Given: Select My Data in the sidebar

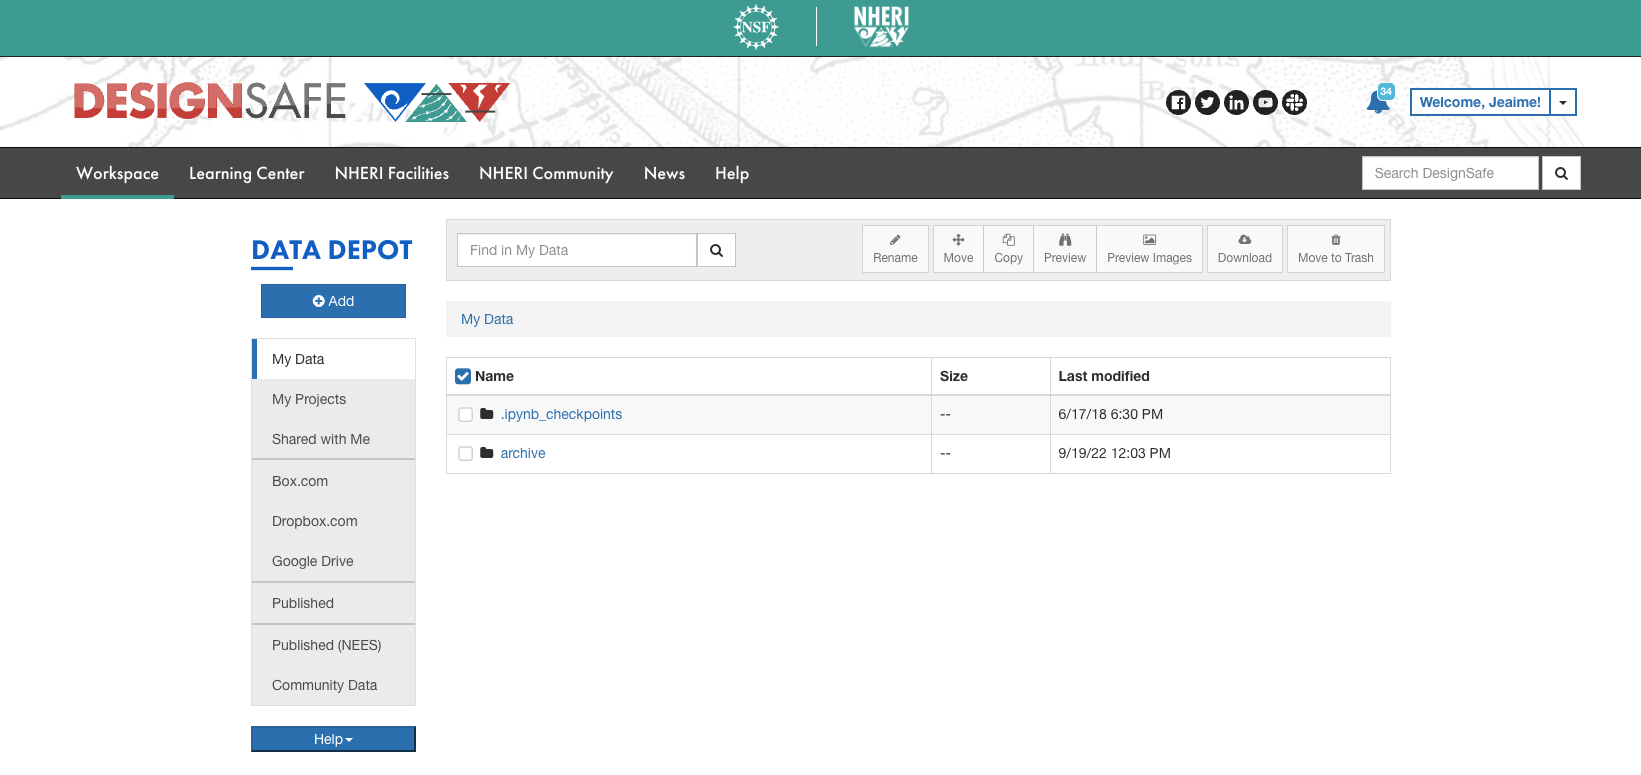Looking at the screenshot, I should 334,359.
